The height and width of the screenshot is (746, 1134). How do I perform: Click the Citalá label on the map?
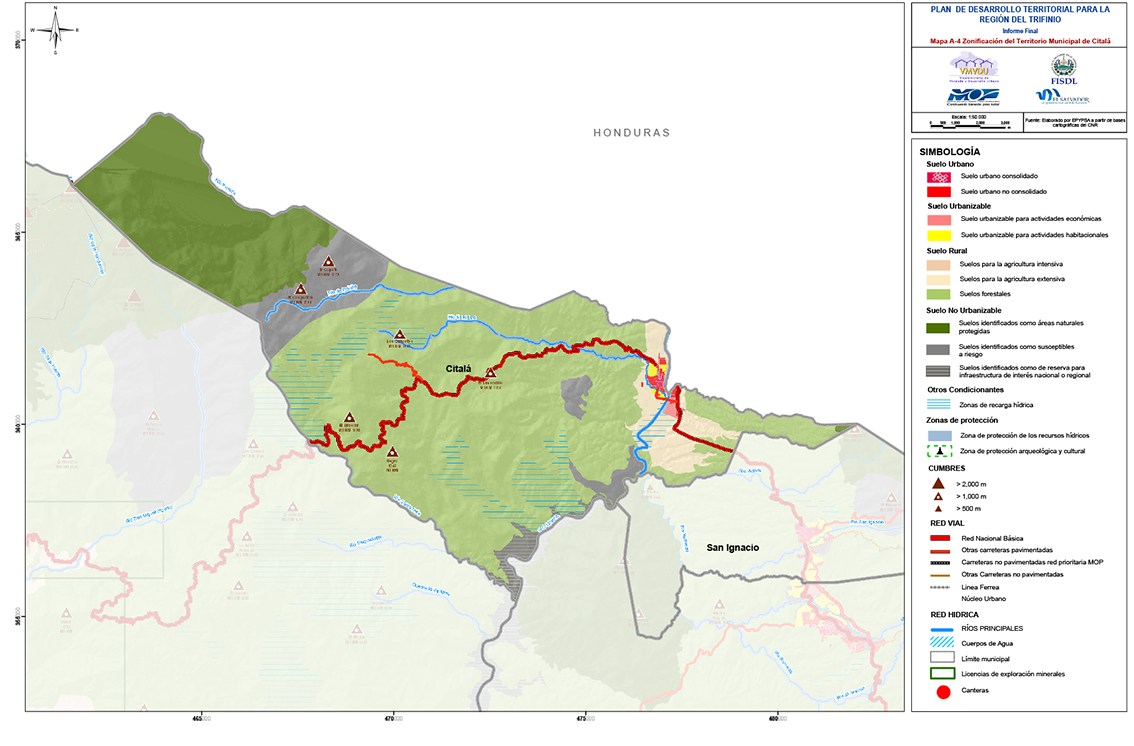point(463,369)
